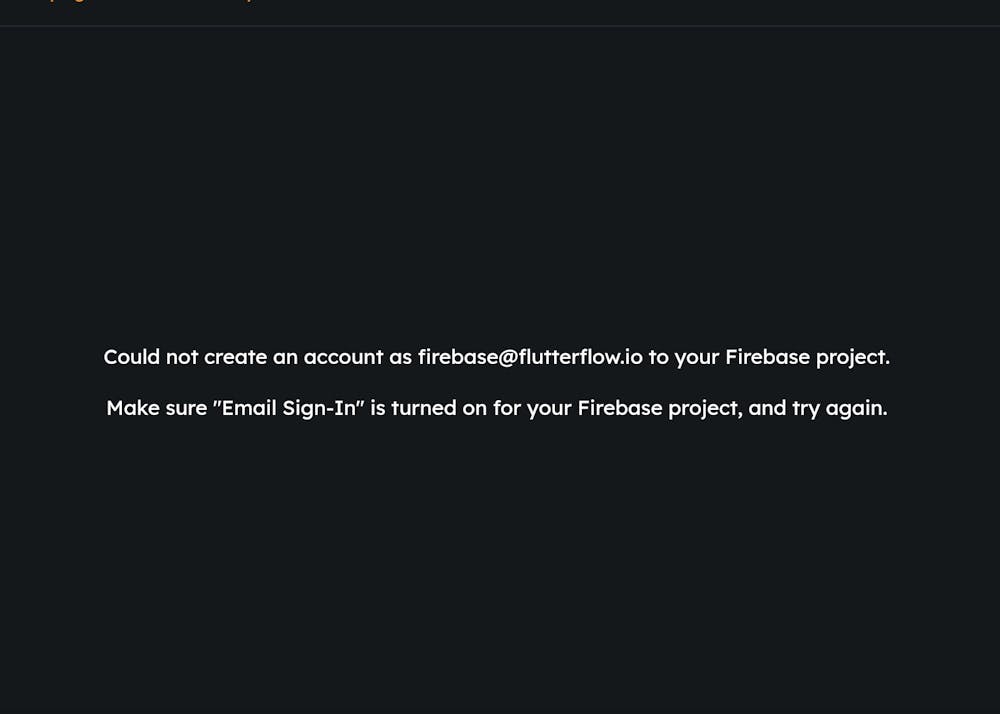Viewport: 1000px width, 714px height.
Task: Click the "flutterflow.io" domain in the email
Action: pyautogui.click(x=579, y=357)
